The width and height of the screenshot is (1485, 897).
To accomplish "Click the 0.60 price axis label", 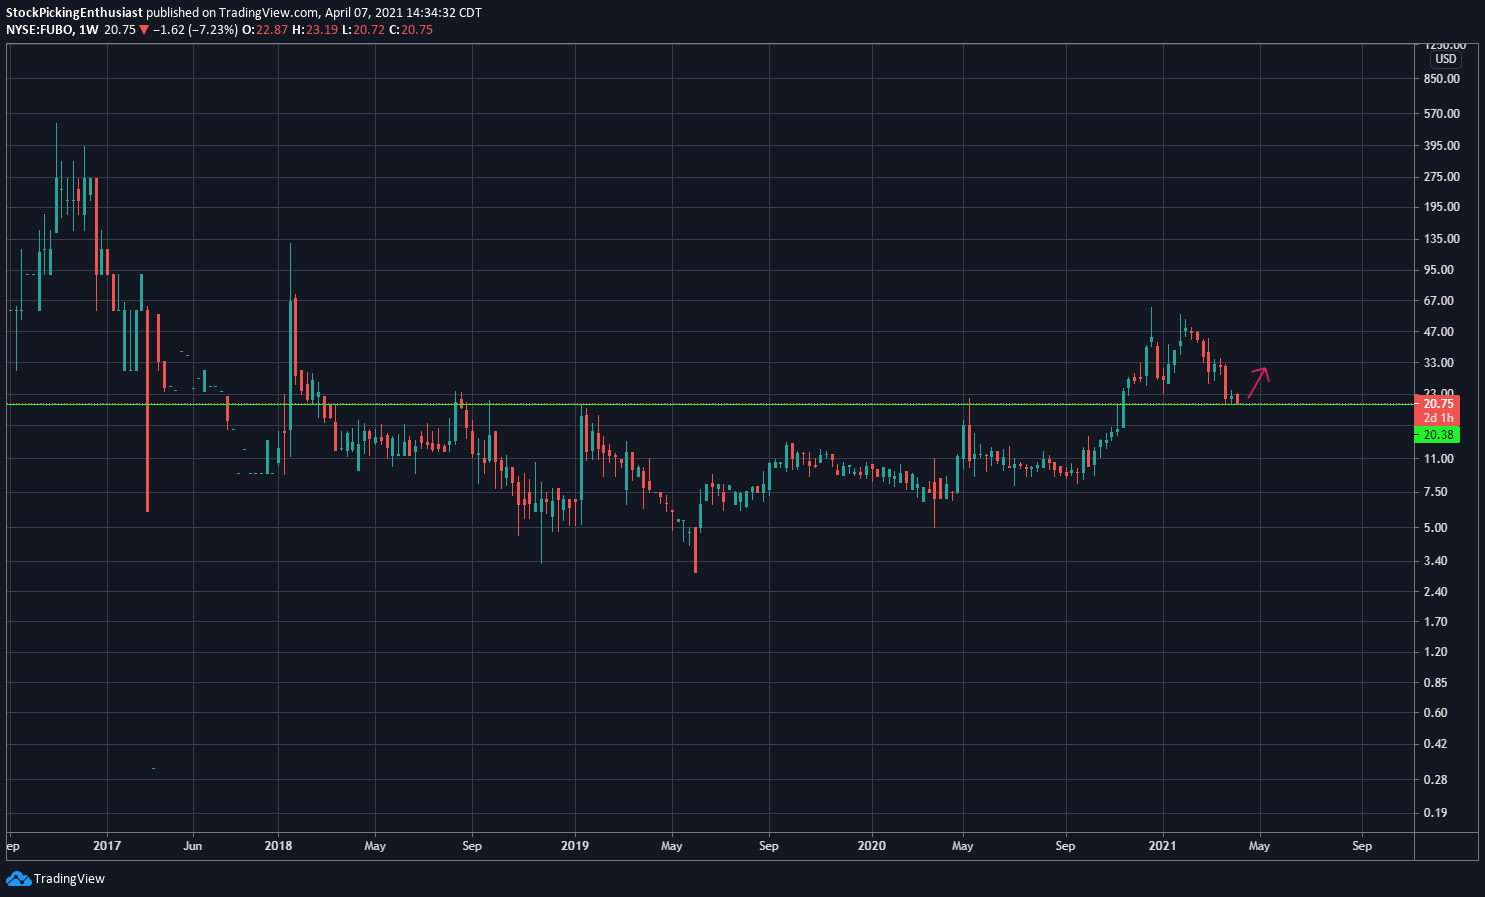I will [x=1436, y=713].
